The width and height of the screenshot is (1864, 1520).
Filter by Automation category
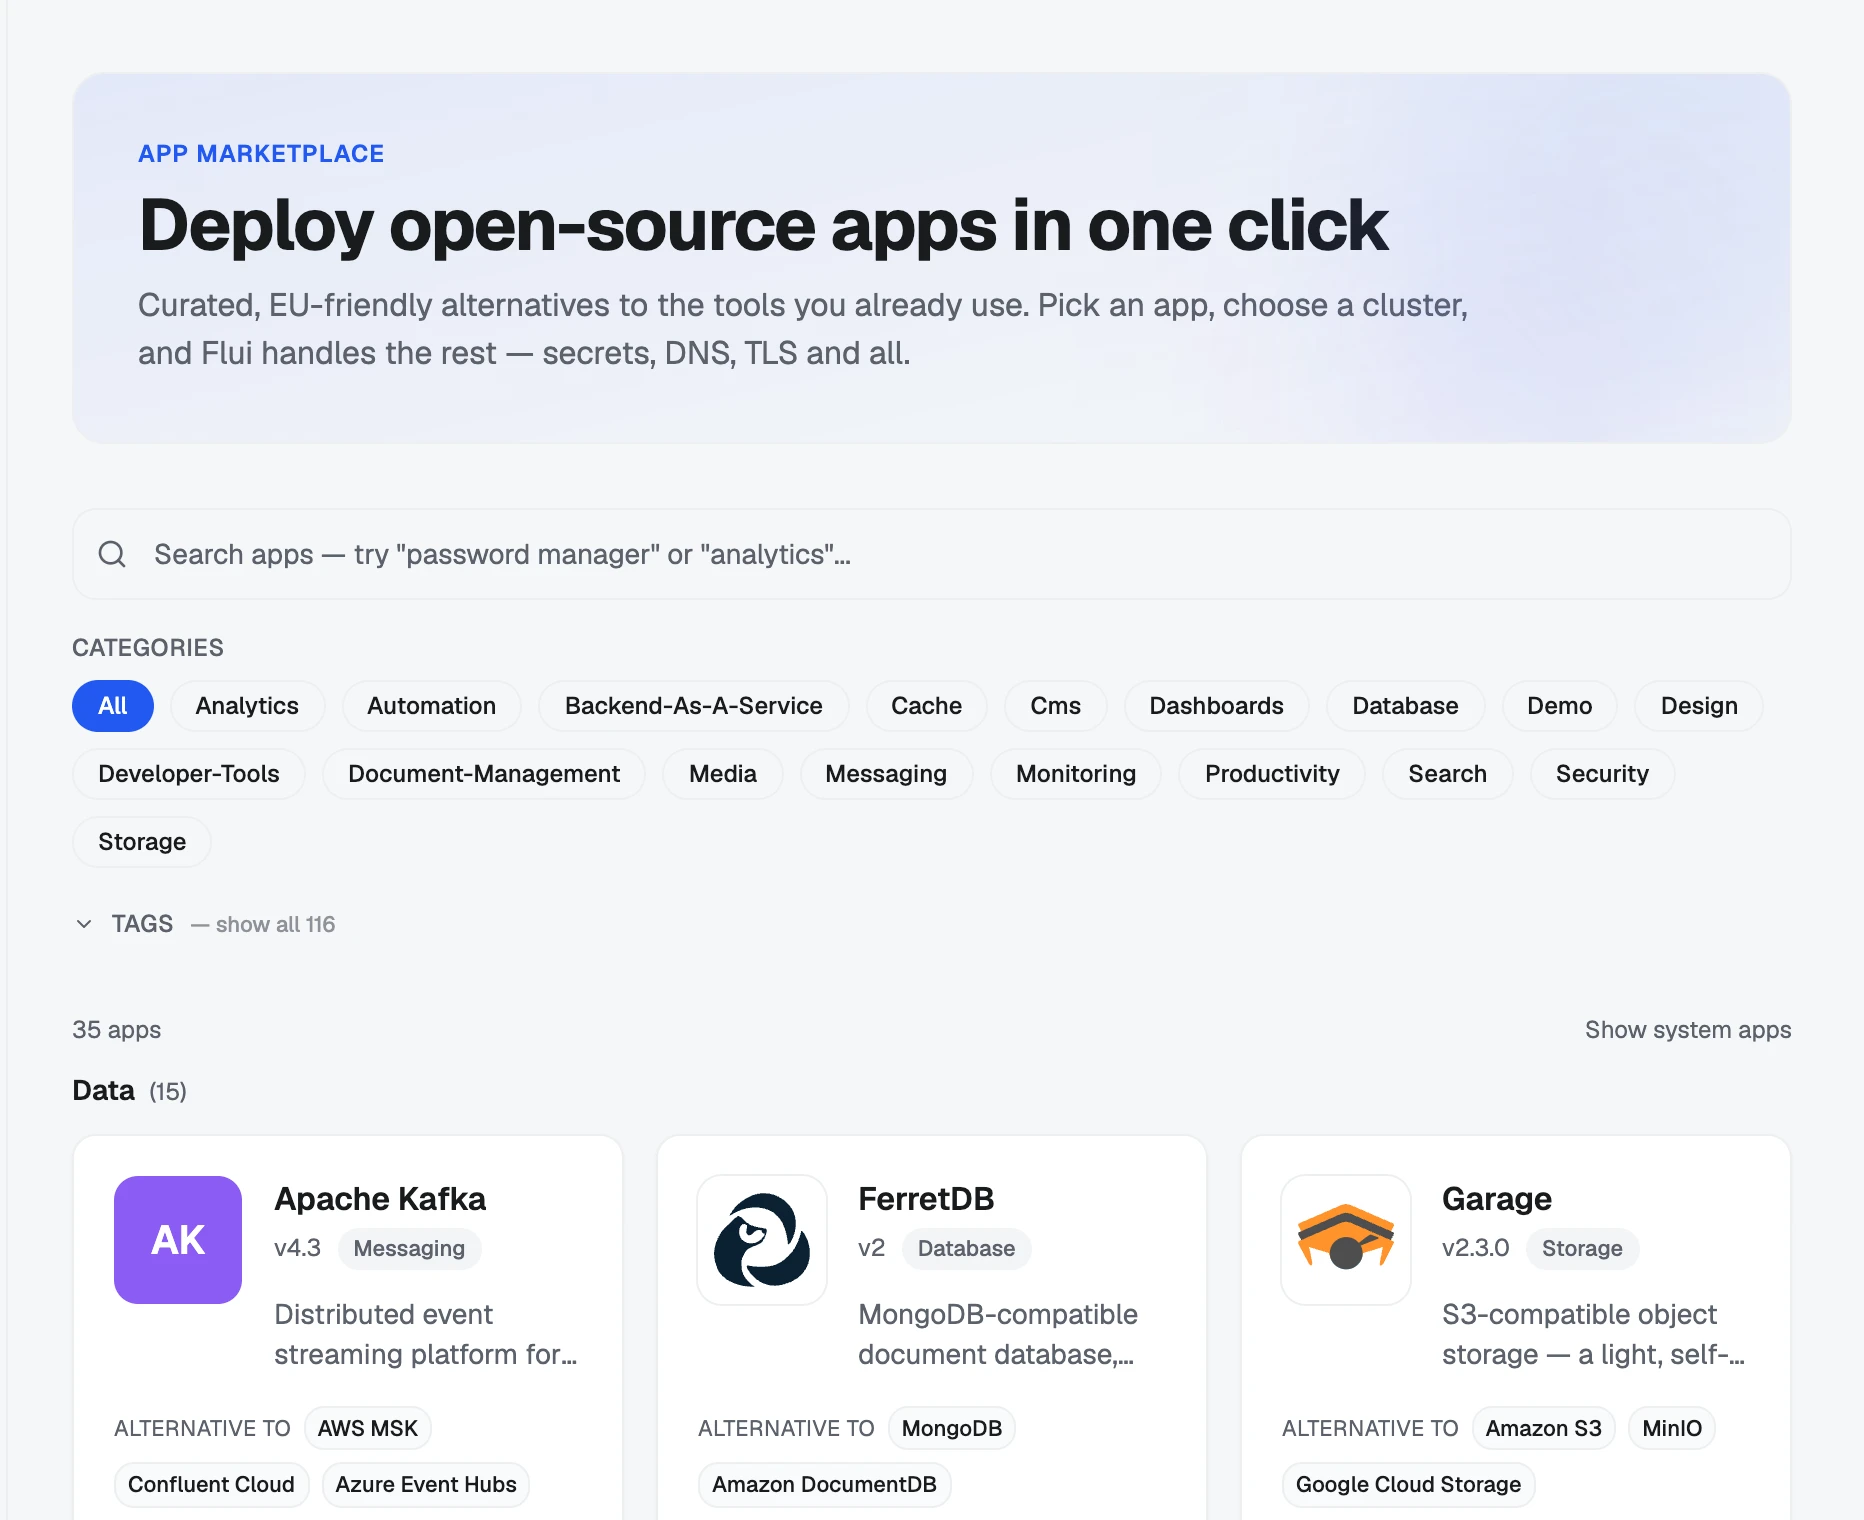[431, 706]
